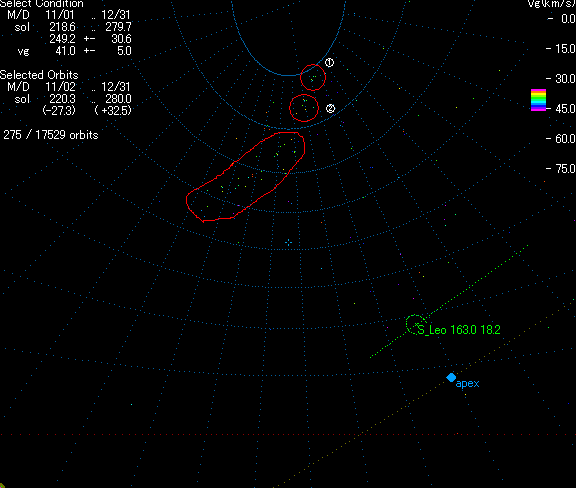Click the 11/01 start date value
576x488 pixels.
(x=60, y=15)
